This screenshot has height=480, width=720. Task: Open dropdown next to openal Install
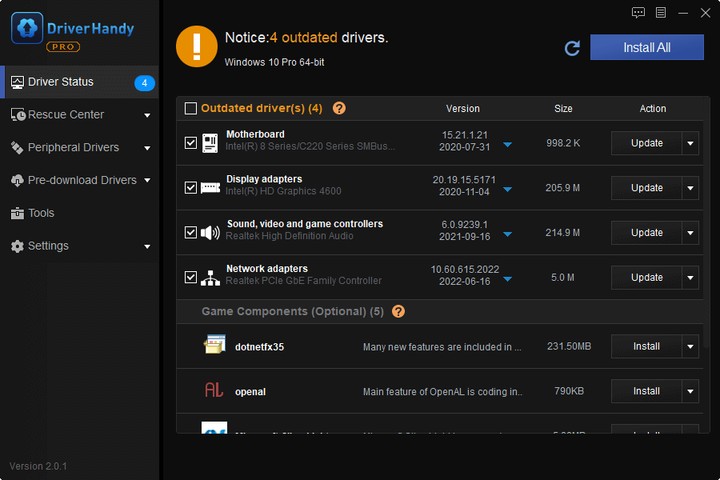pos(690,391)
